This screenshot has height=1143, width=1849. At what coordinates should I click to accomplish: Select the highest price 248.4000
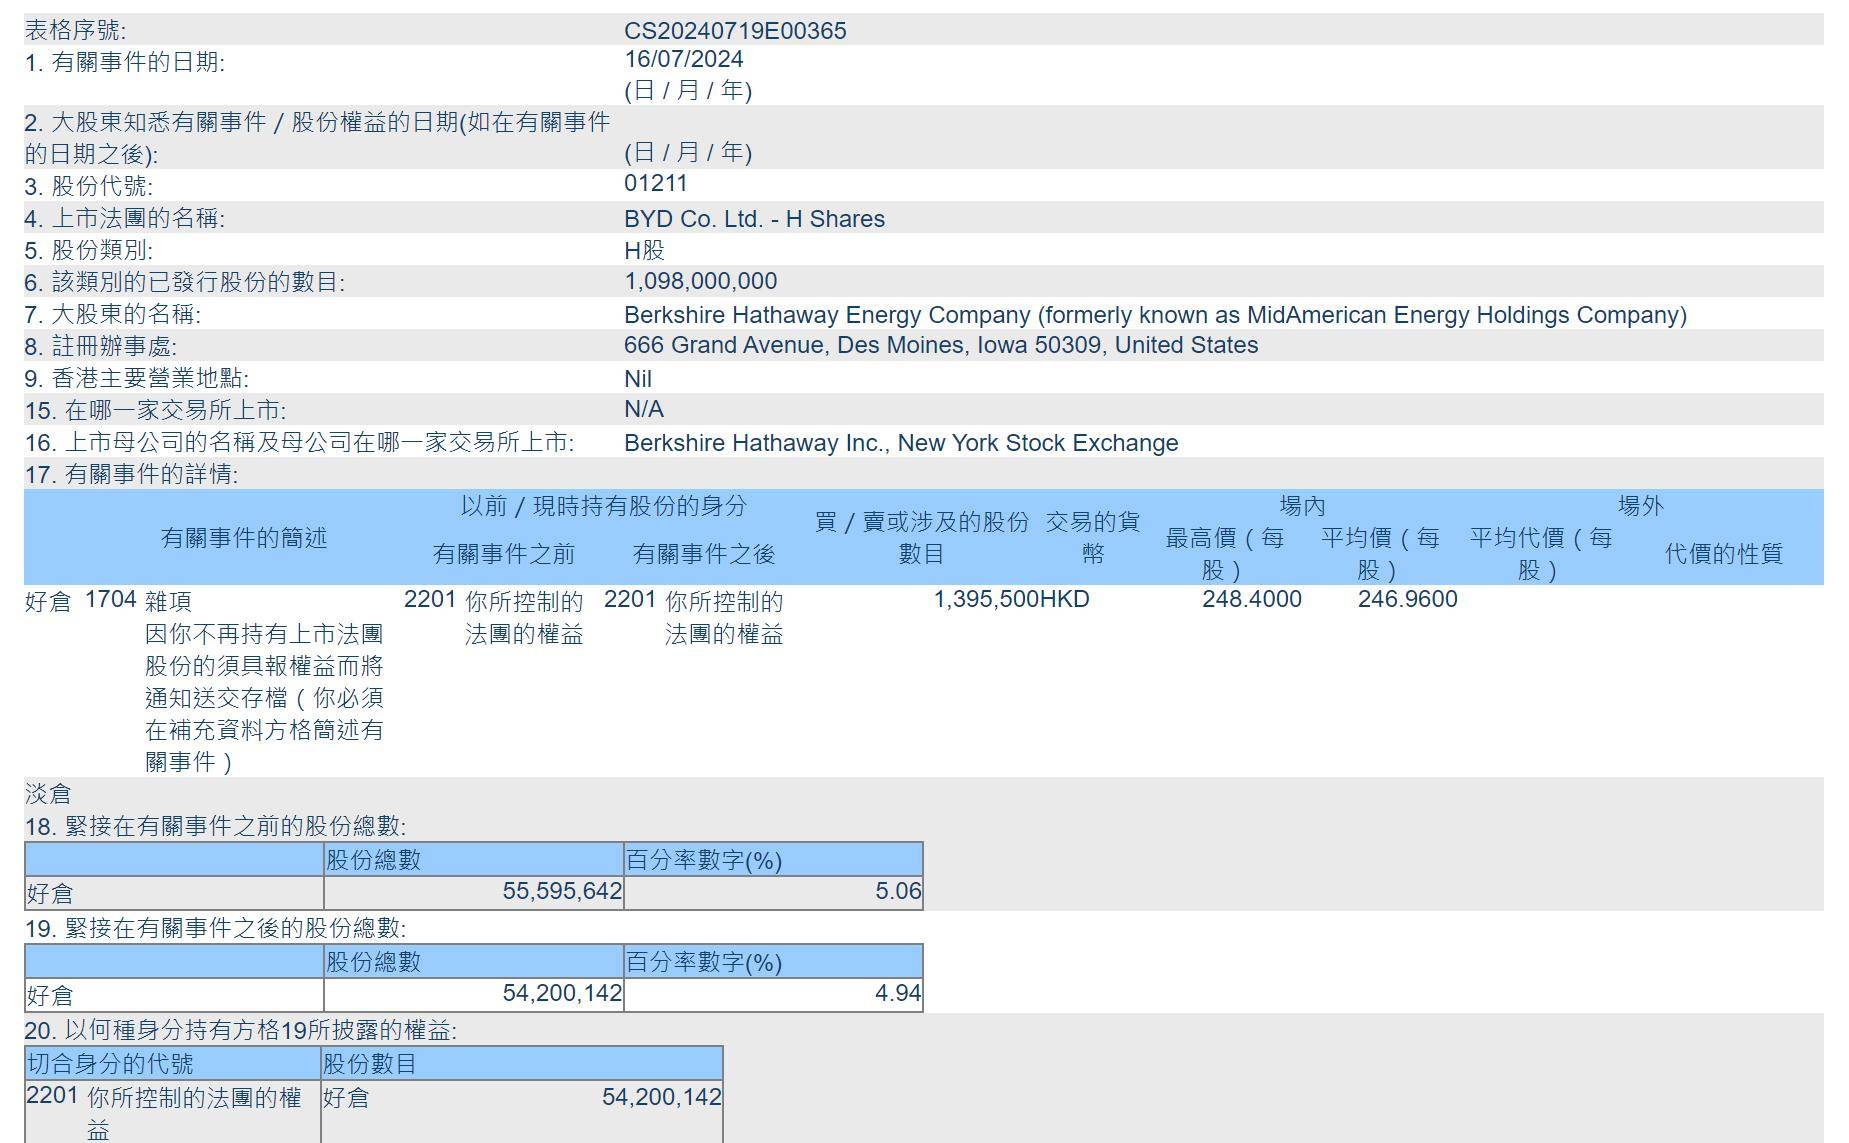pyautogui.click(x=1251, y=600)
